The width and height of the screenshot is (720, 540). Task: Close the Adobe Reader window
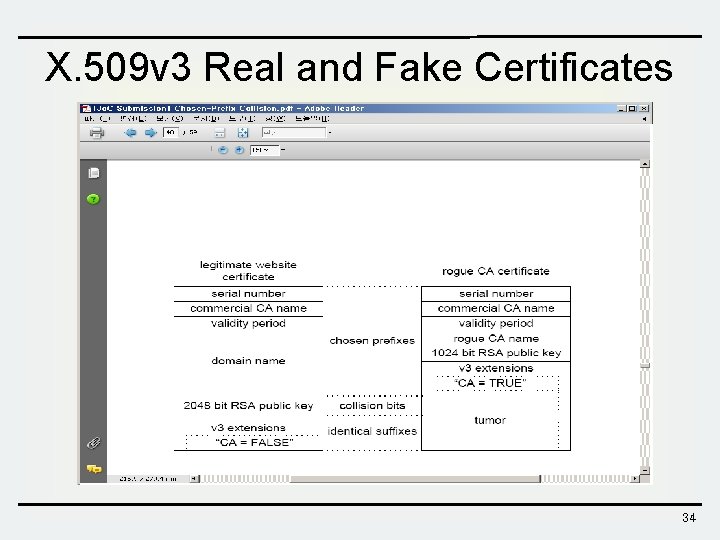[x=644, y=108]
